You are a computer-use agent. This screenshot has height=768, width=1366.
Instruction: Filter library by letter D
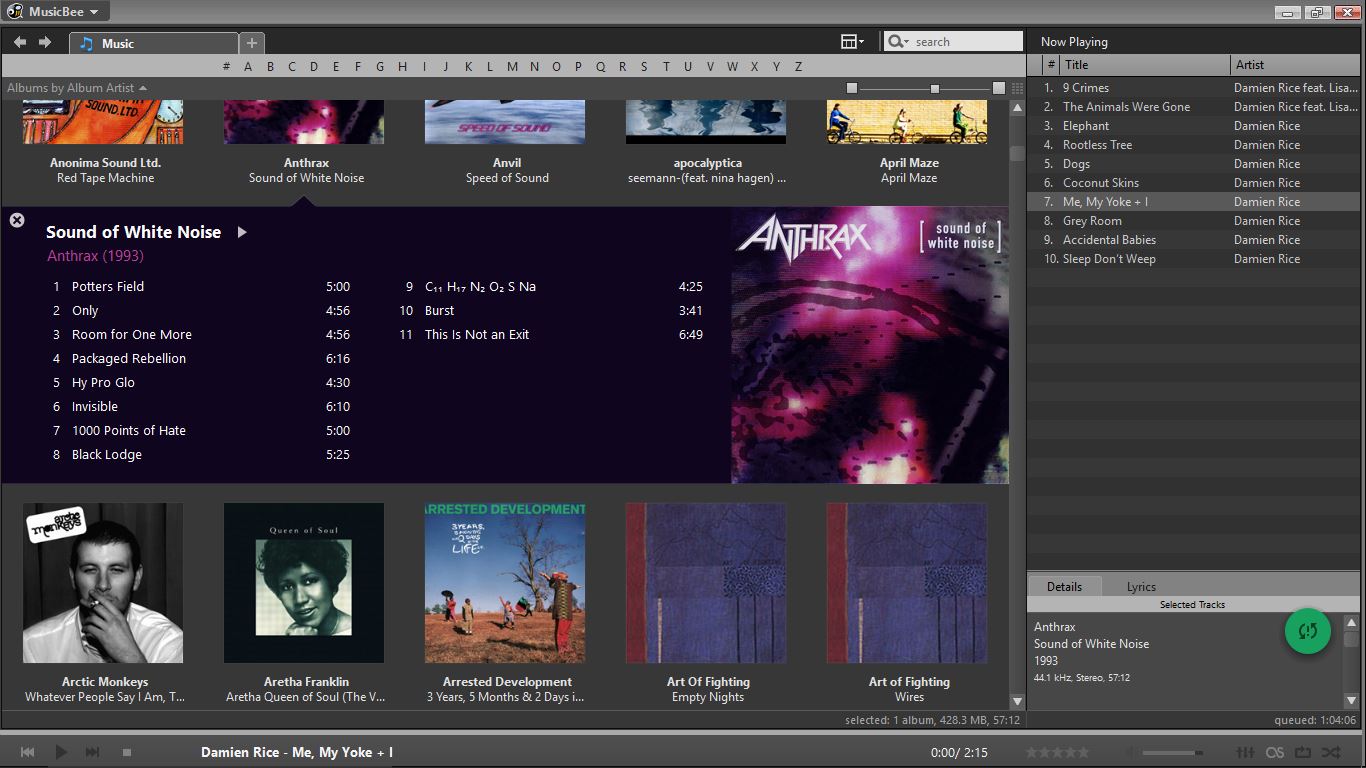click(x=313, y=66)
